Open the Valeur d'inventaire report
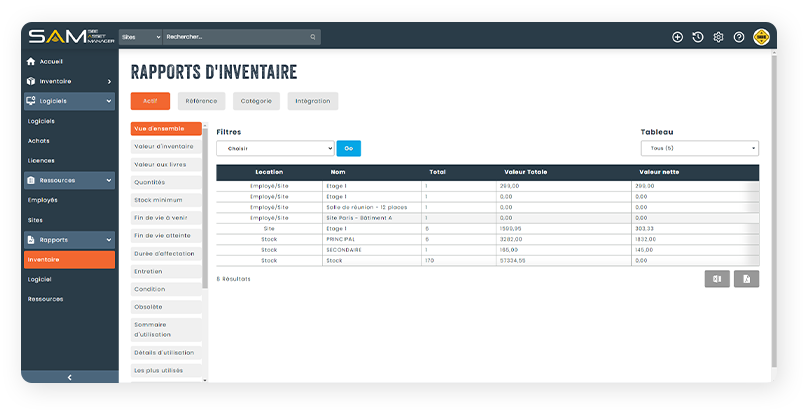This screenshot has width=809, height=416. pyautogui.click(x=165, y=147)
